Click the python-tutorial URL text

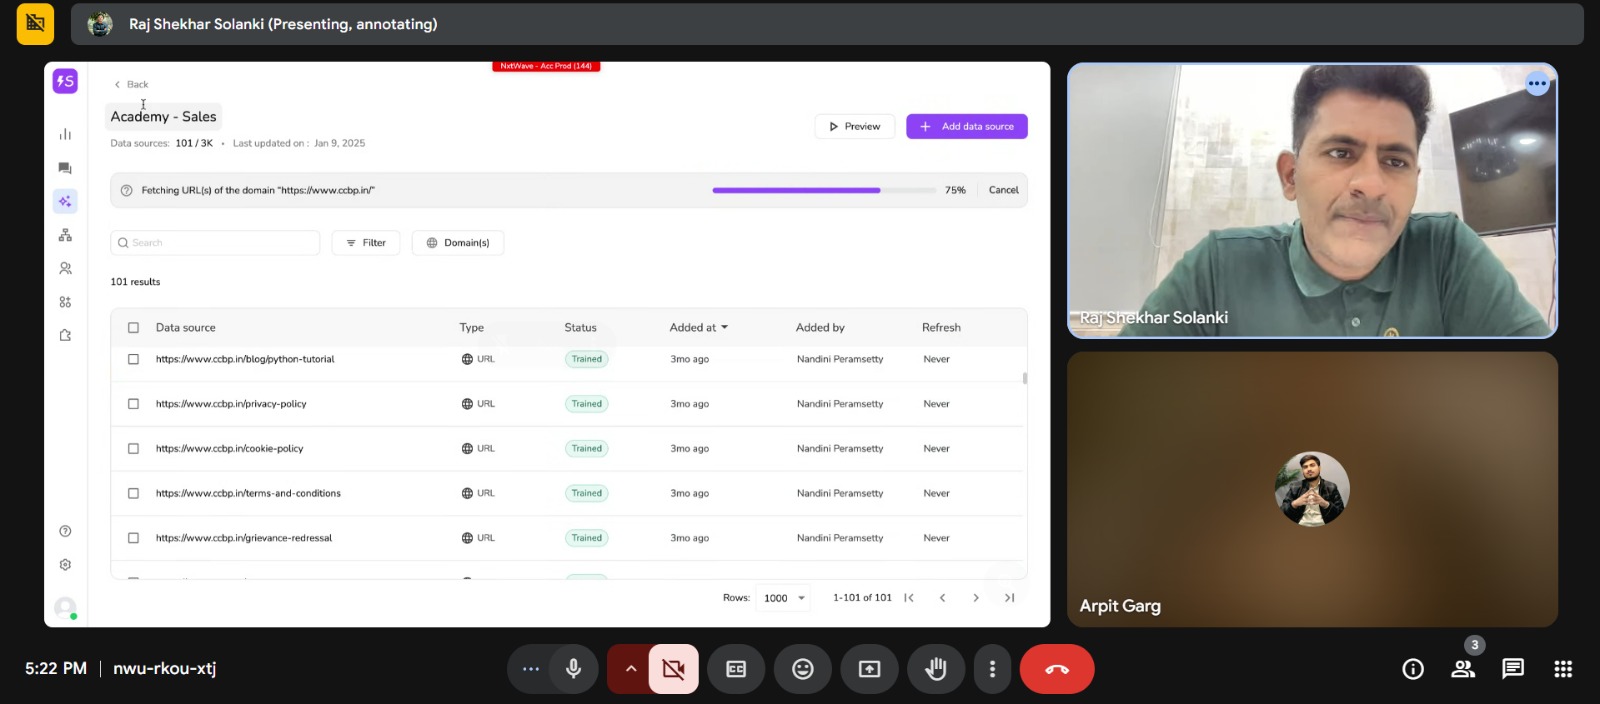click(x=245, y=359)
